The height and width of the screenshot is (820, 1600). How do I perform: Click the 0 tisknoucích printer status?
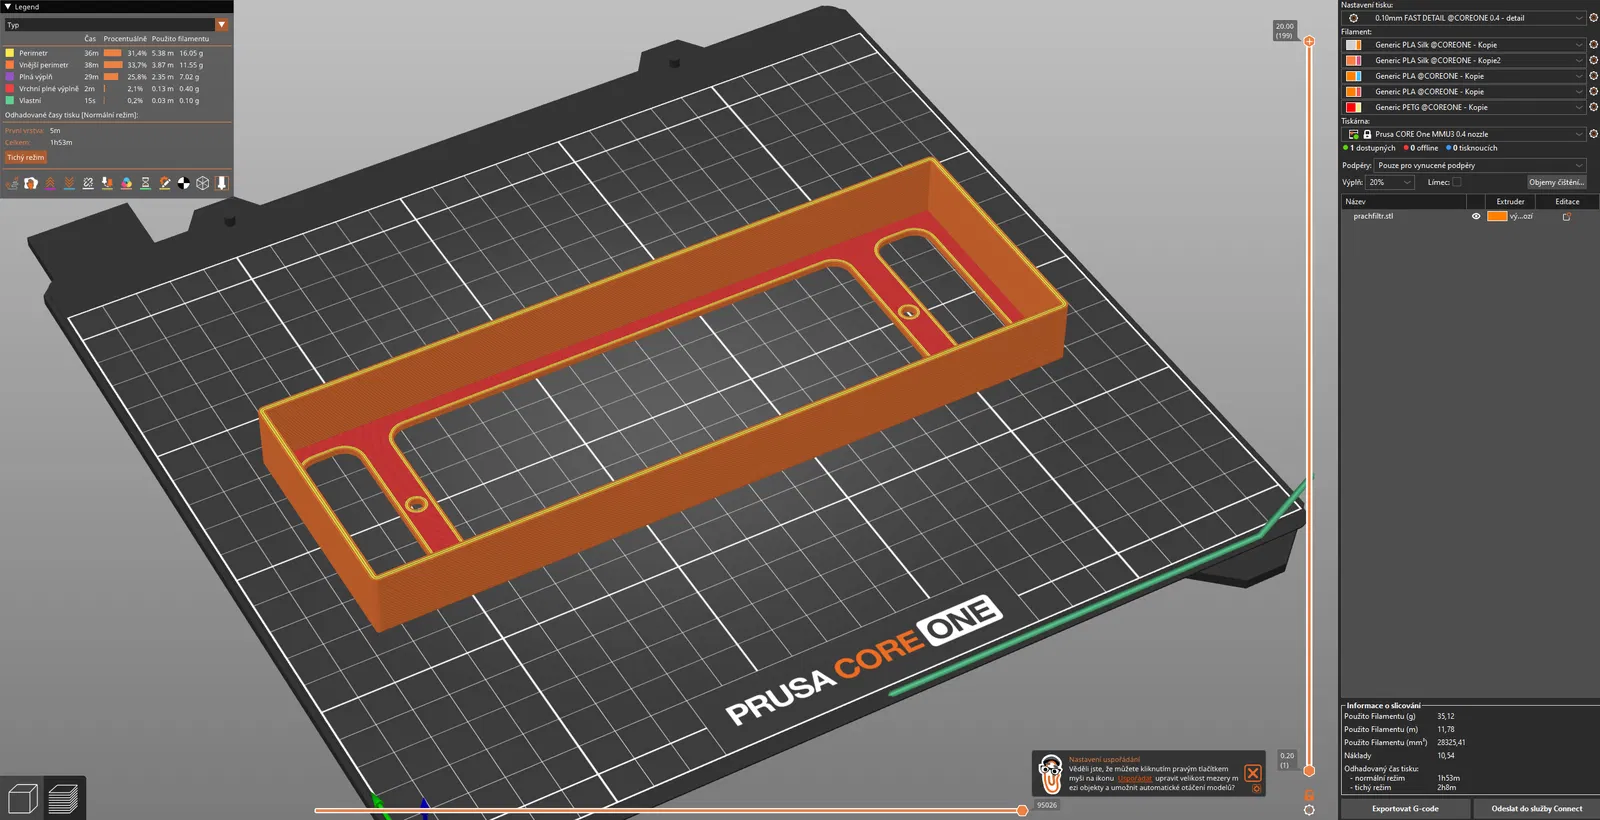pyautogui.click(x=1472, y=148)
